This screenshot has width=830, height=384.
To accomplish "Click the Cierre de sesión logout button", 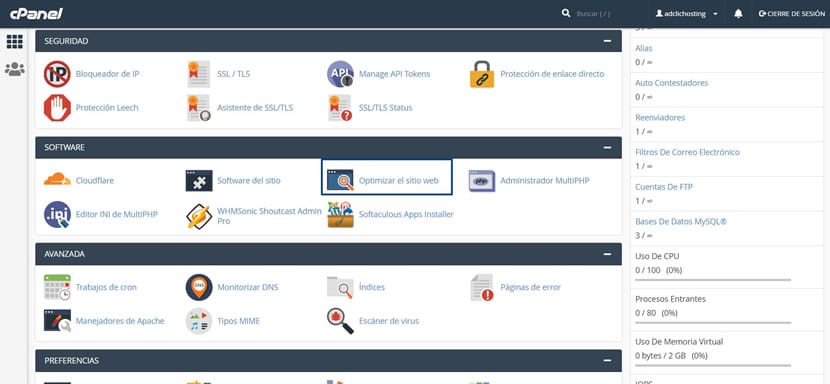I will pos(791,14).
